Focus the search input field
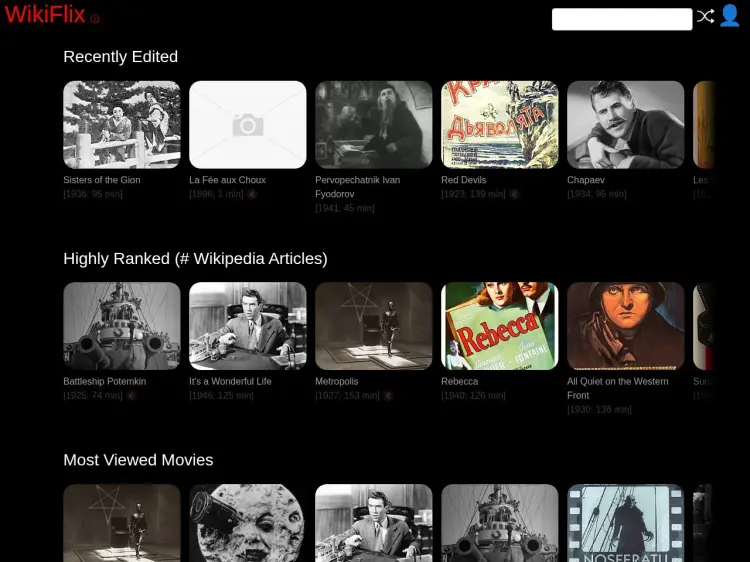Screen dimensions: 750x562 coord(622,19)
